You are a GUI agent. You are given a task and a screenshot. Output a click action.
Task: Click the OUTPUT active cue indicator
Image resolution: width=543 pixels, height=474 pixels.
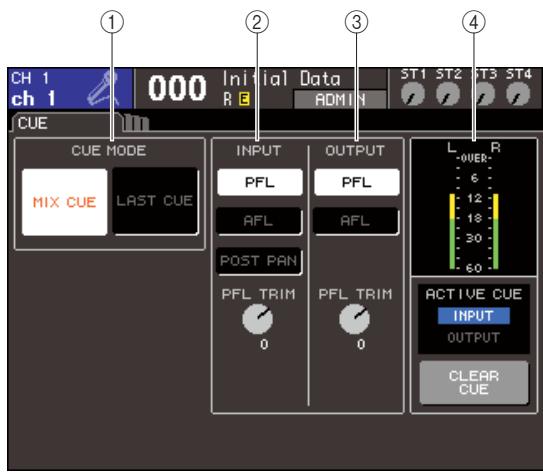(474, 338)
